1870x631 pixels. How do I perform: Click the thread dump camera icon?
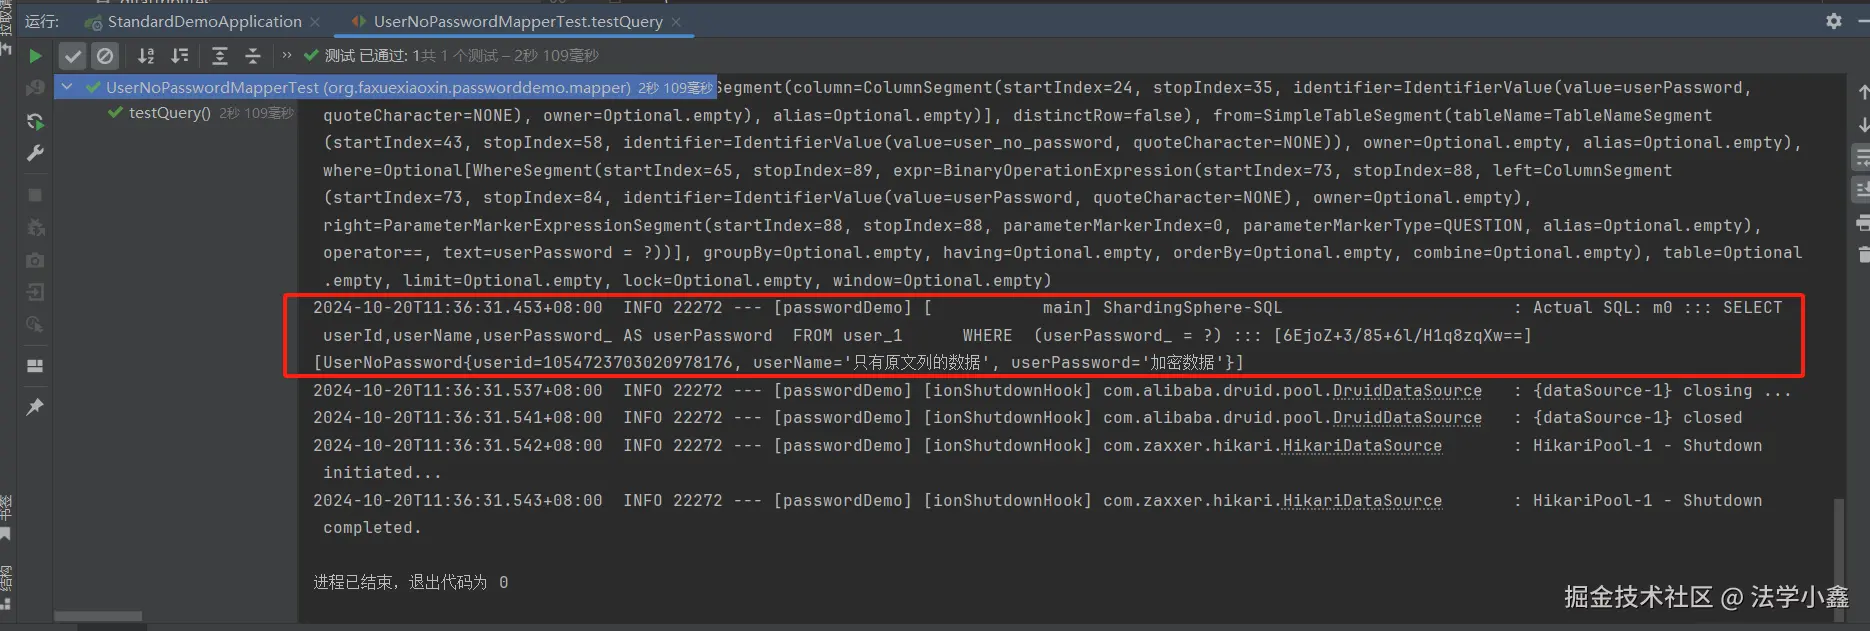(35, 260)
